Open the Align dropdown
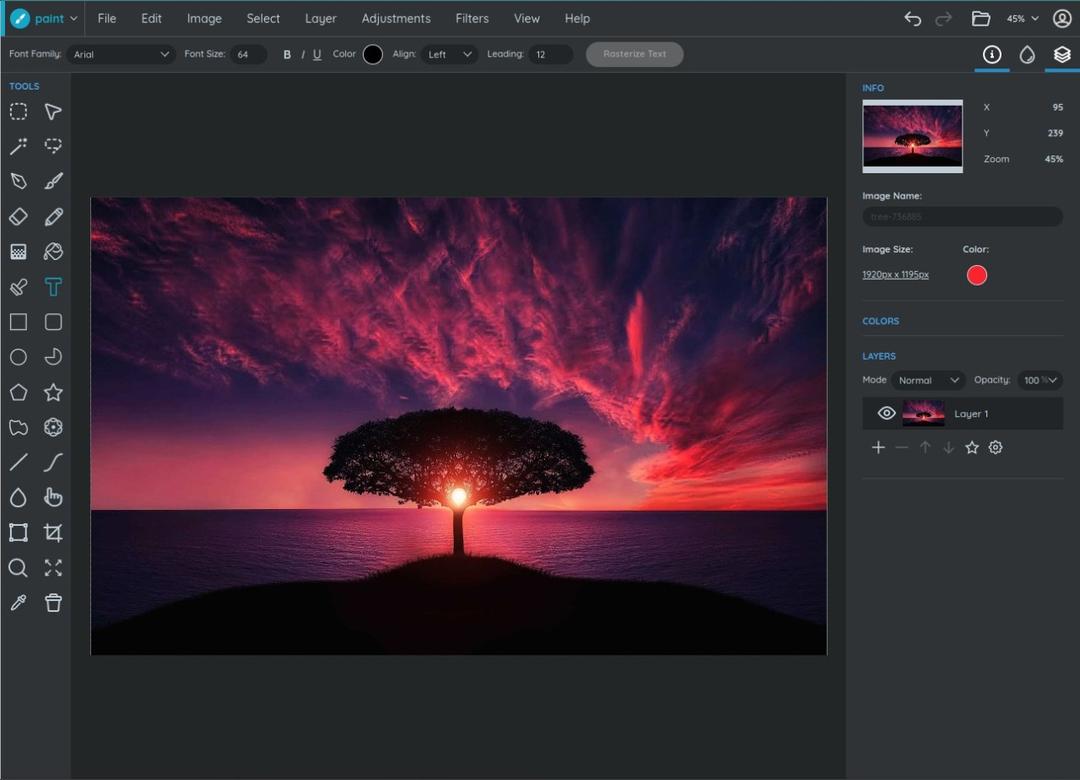Screen dimensions: 1080x780 [x=449, y=54]
